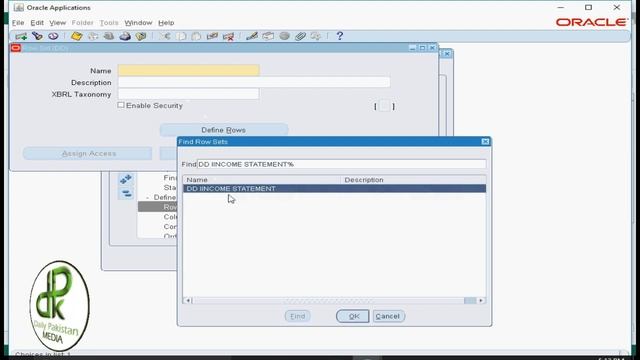Close the Find Row Sets dialog
Screen dimensions: 640x360
point(485,142)
